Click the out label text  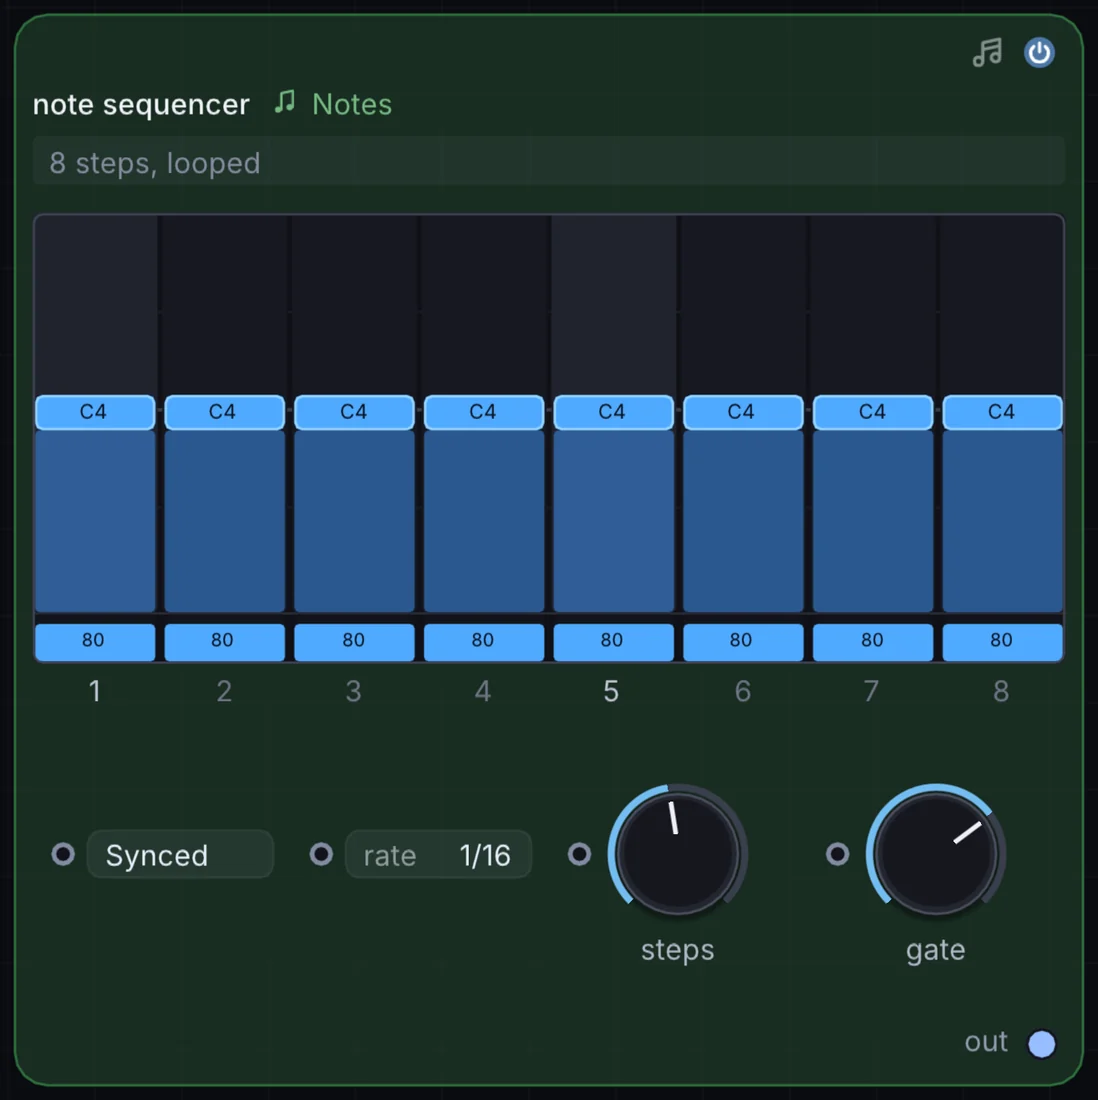[986, 1042]
